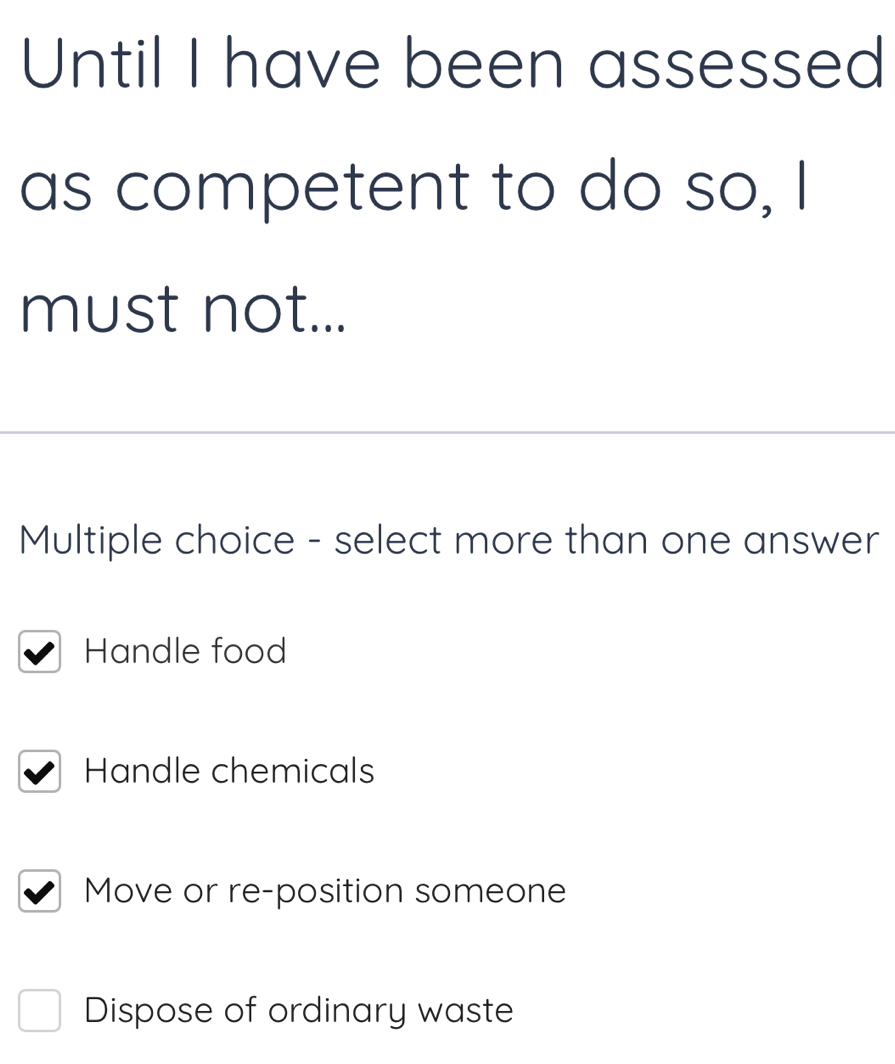
Task: Click the 'Dispose of ordinary waste' label
Action: pos(297,1011)
